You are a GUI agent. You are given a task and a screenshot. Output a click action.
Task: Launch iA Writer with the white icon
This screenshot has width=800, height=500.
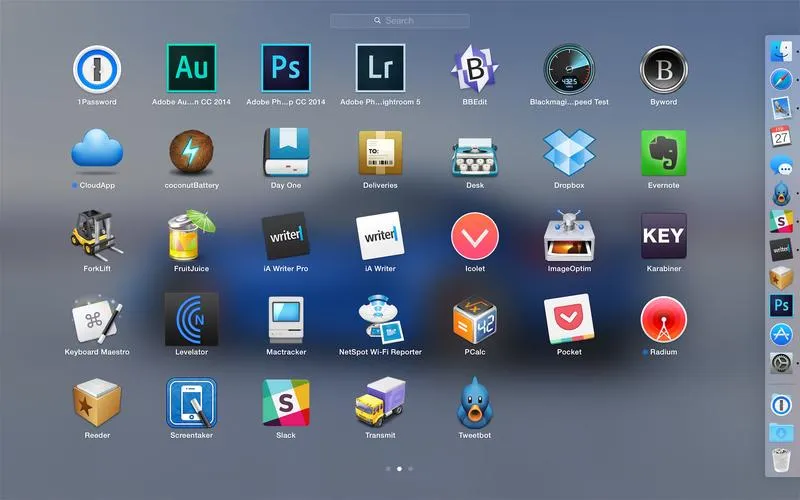(380, 235)
